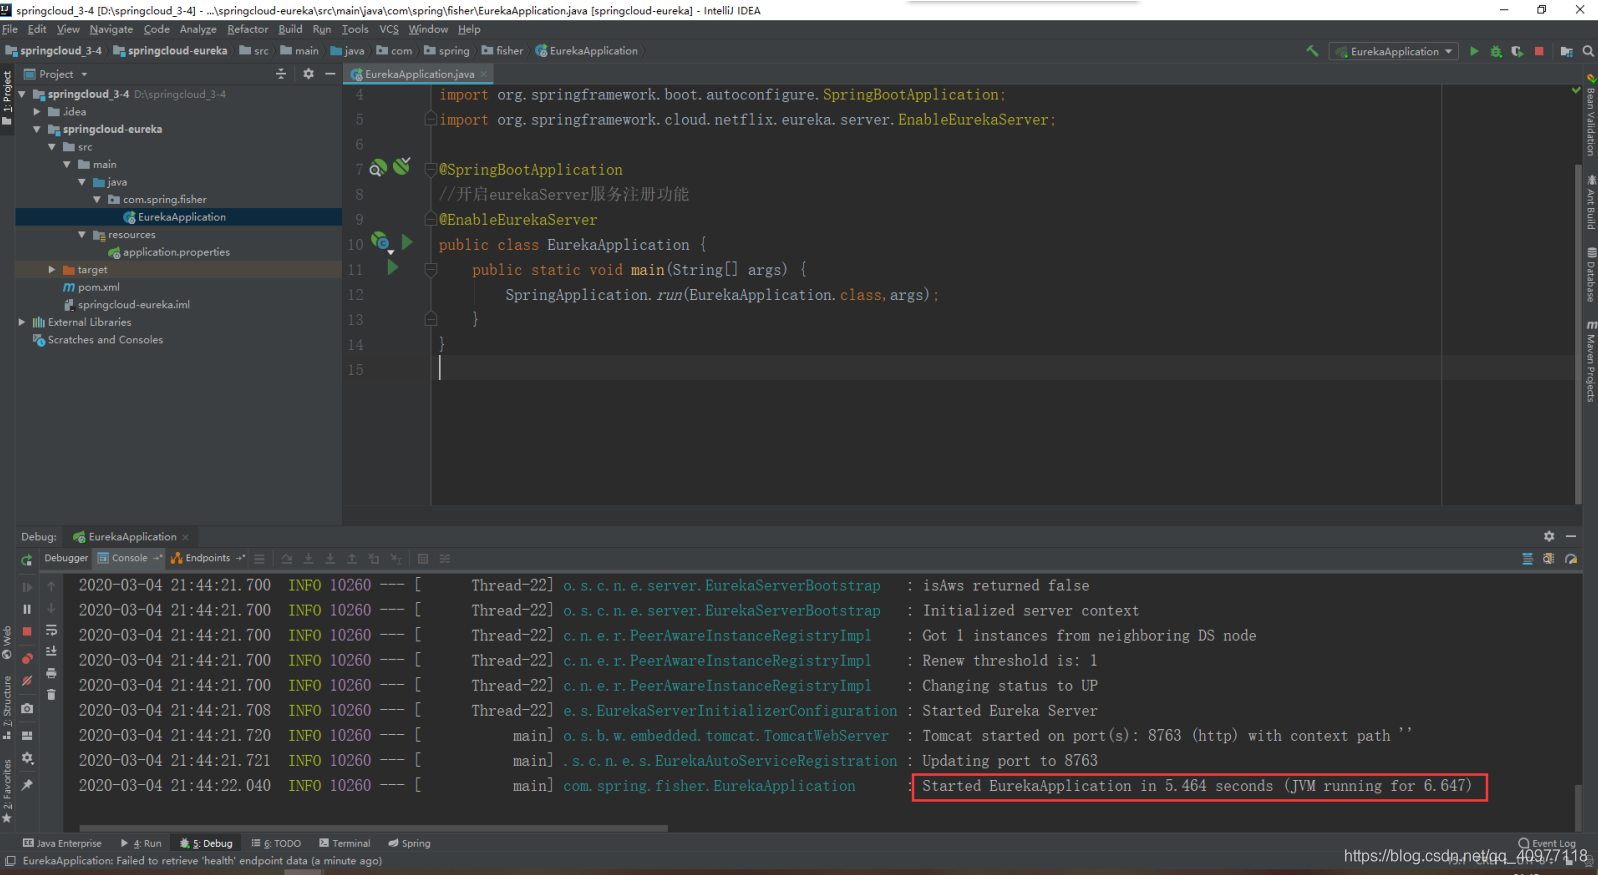This screenshot has width=1598, height=875.
Task: Run with Coverage icon in toolbar
Action: tap(1517, 51)
